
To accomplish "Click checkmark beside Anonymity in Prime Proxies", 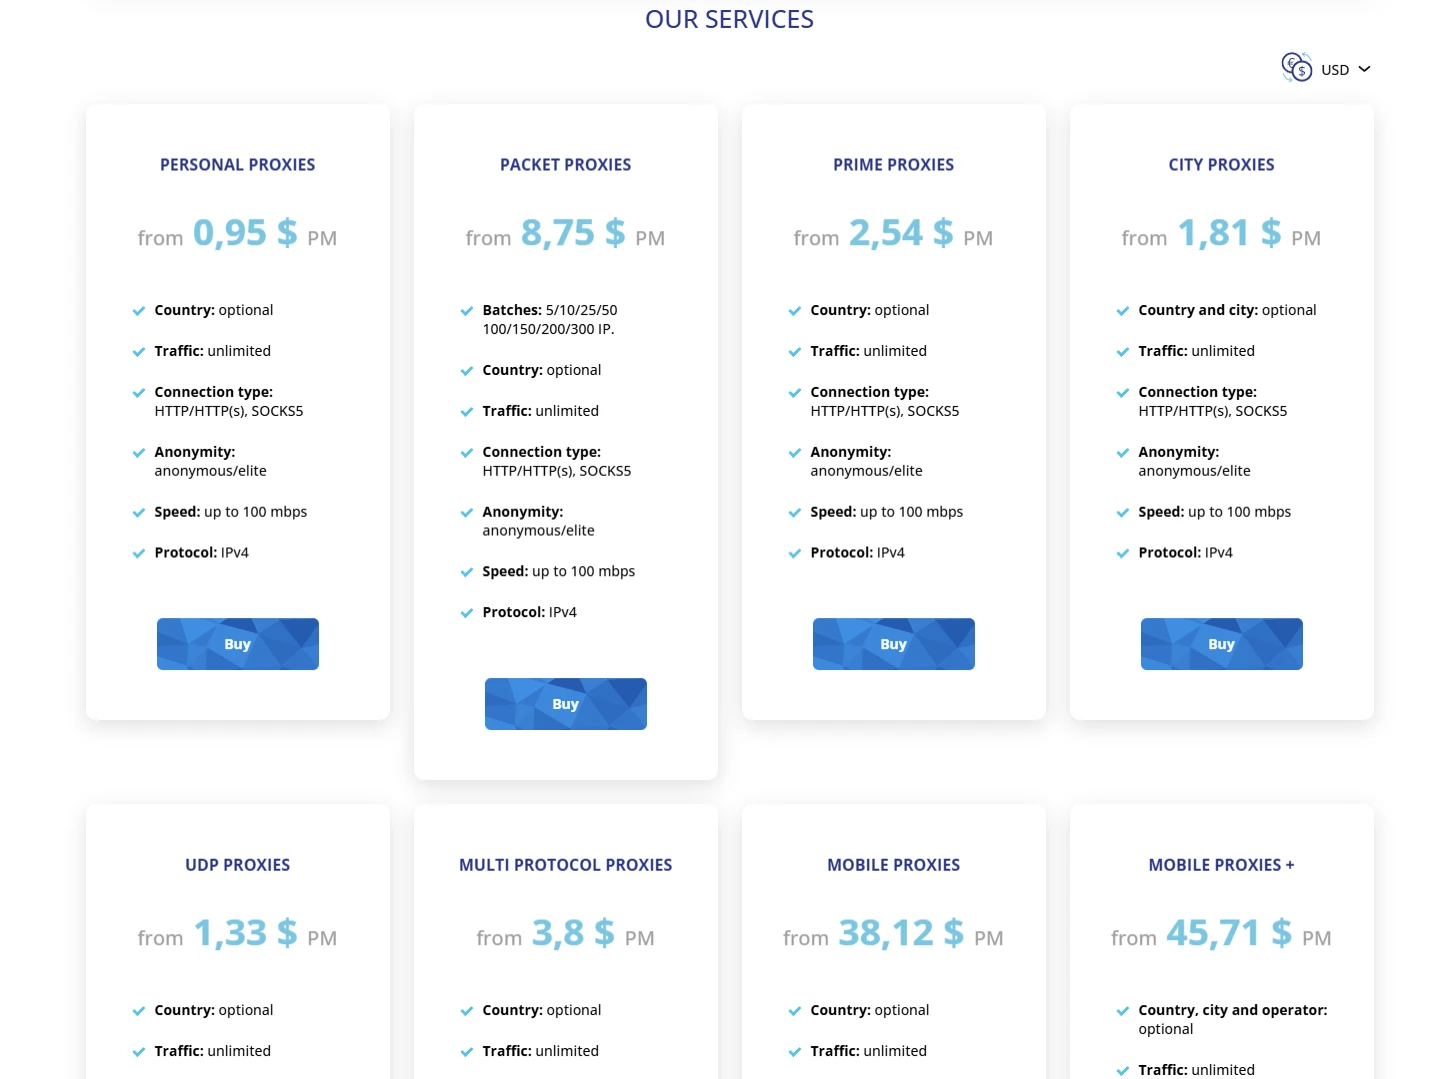I will click(794, 453).
